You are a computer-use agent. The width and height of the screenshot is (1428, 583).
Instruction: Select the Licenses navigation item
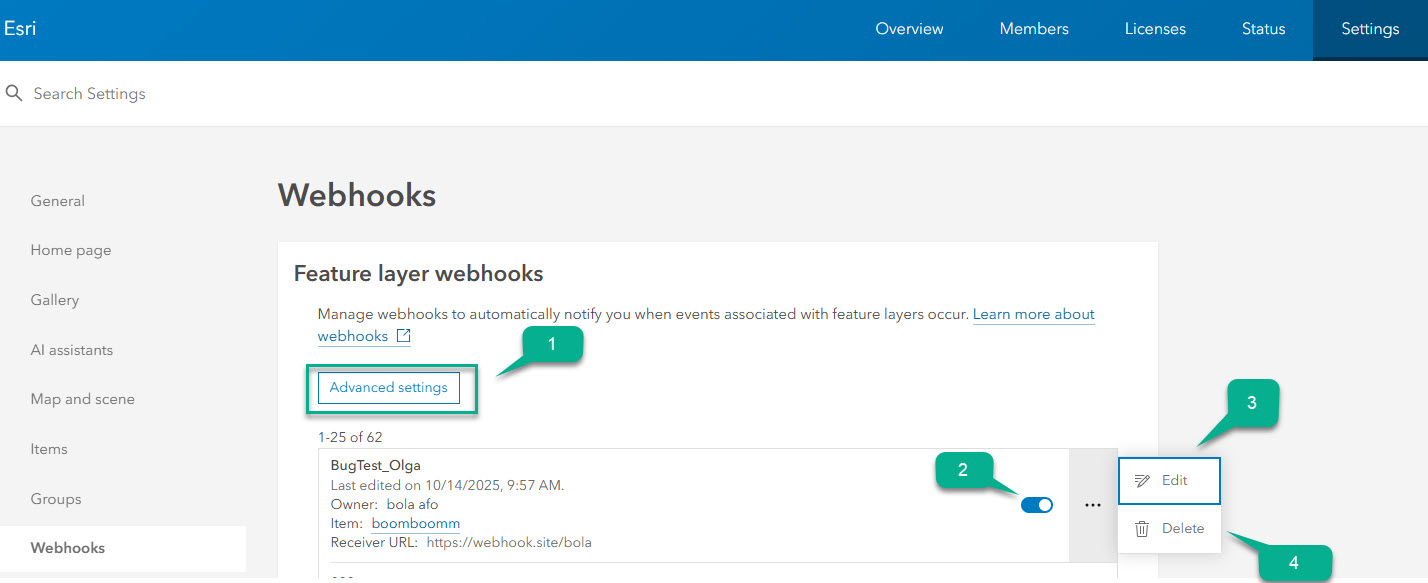[1155, 29]
